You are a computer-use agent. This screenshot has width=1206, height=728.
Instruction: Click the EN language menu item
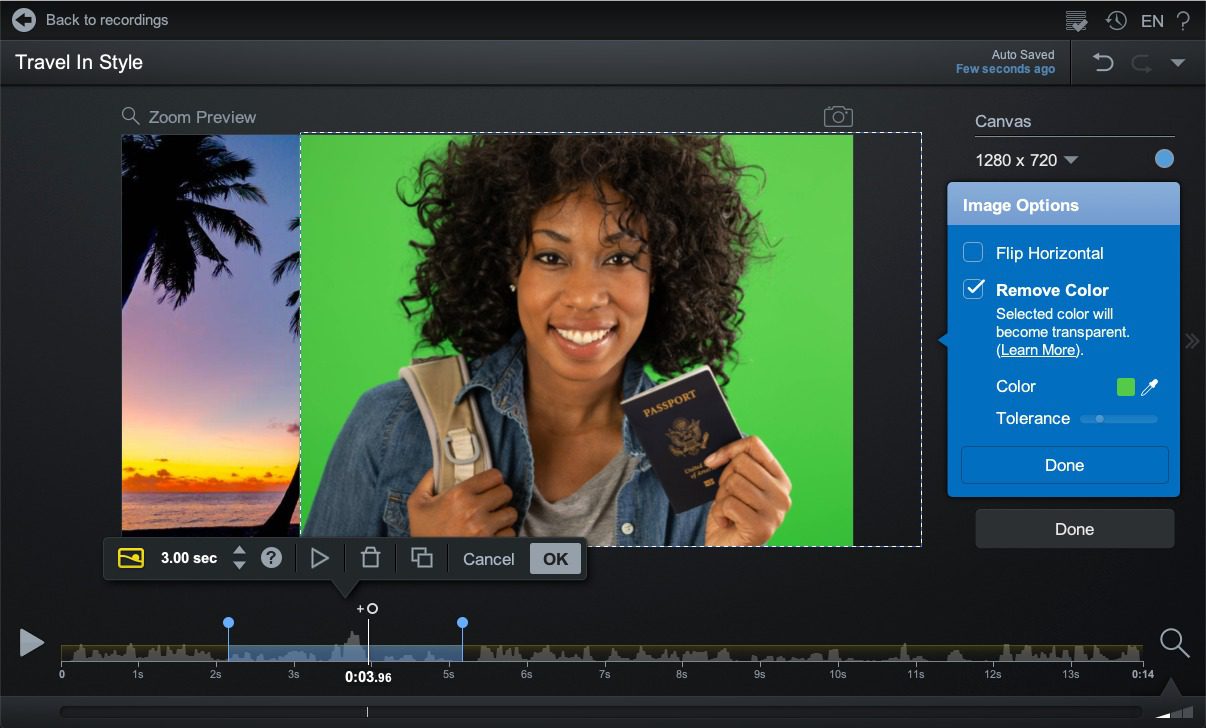[1152, 20]
